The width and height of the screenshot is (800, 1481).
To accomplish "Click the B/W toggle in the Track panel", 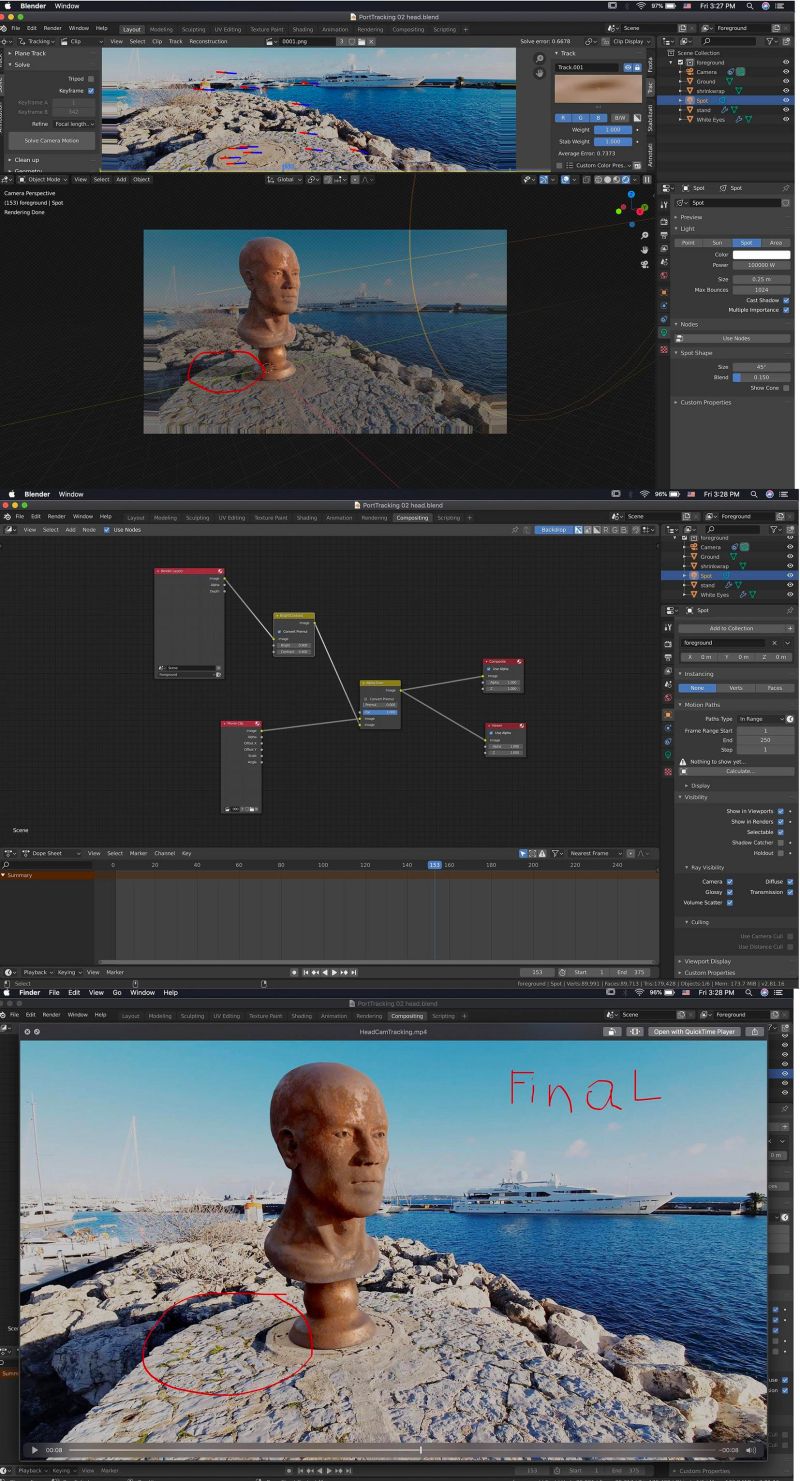I will click(x=619, y=118).
